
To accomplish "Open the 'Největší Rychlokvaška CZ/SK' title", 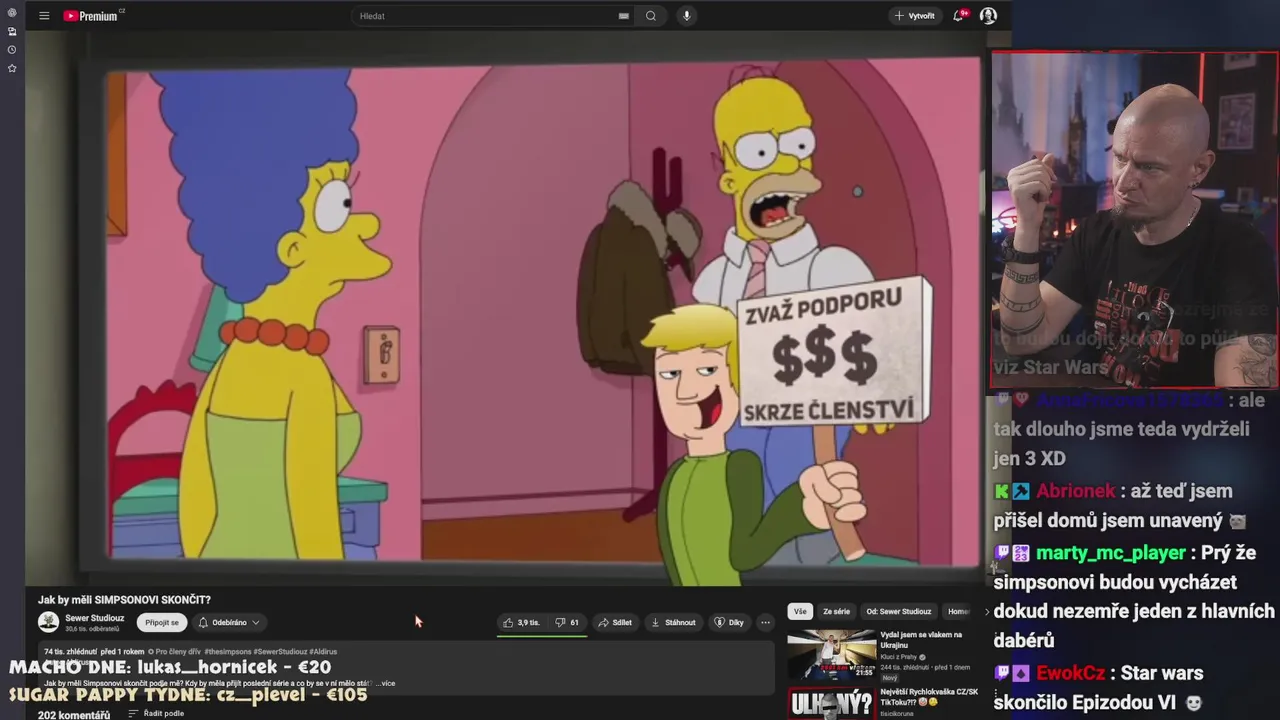I will pyautogui.click(x=929, y=696).
